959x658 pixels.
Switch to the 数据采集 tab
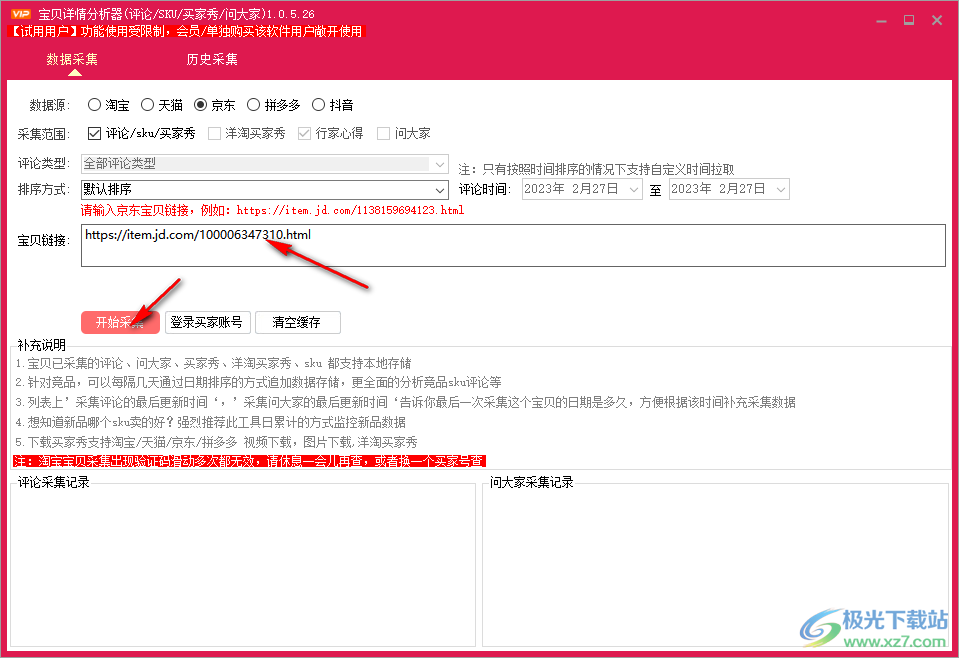coord(72,59)
